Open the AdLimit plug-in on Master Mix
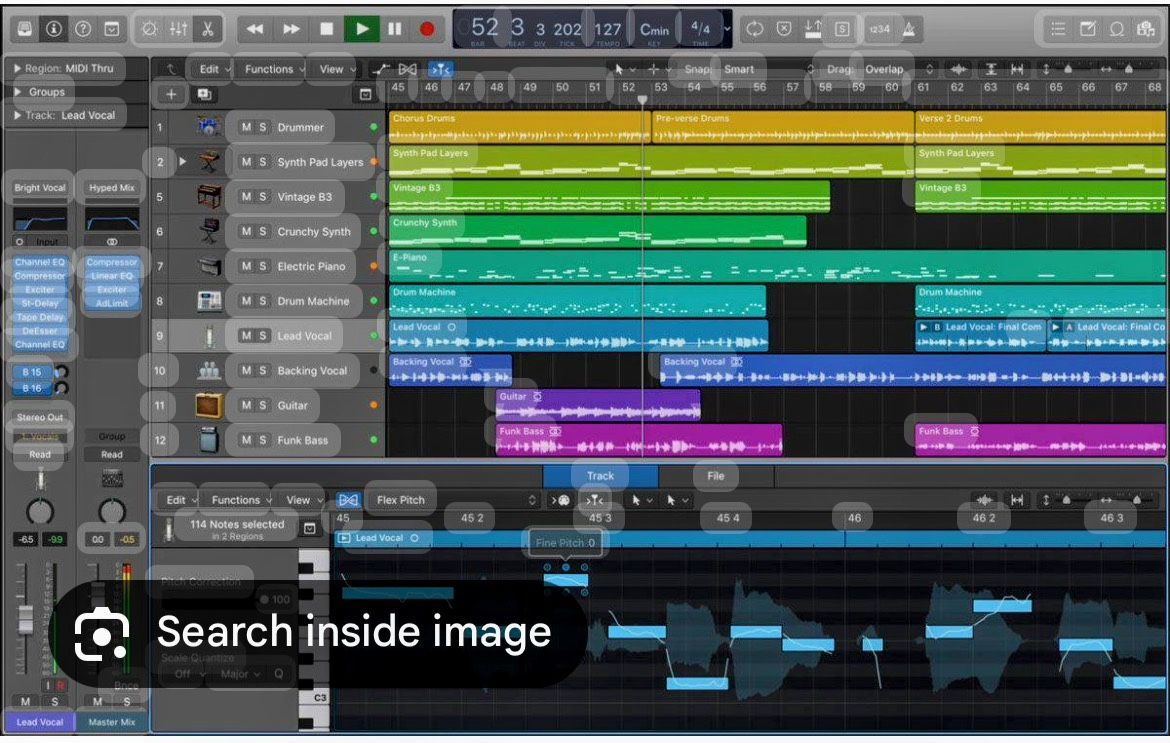 (x=112, y=304)
